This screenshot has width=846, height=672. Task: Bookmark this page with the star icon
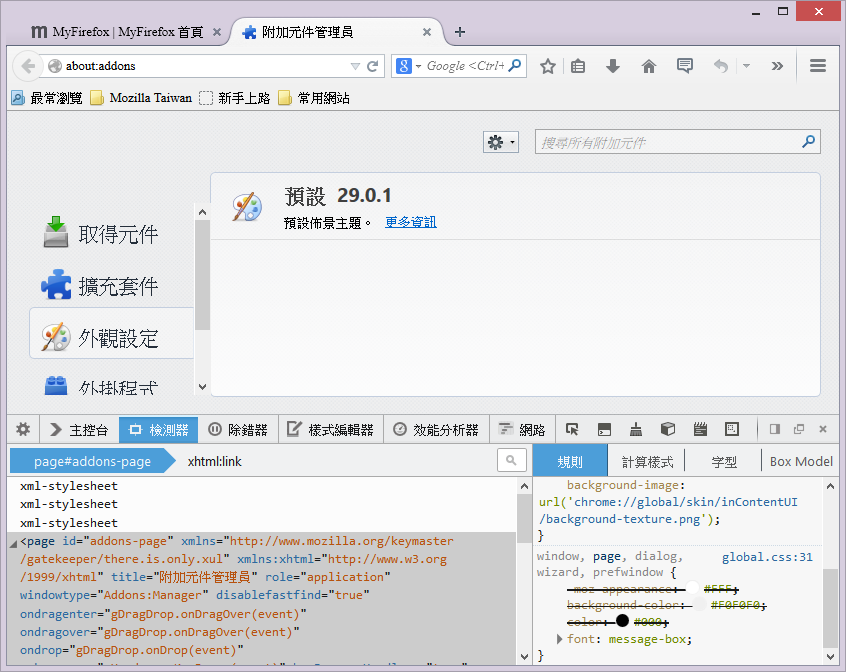(x=548, y=66)
